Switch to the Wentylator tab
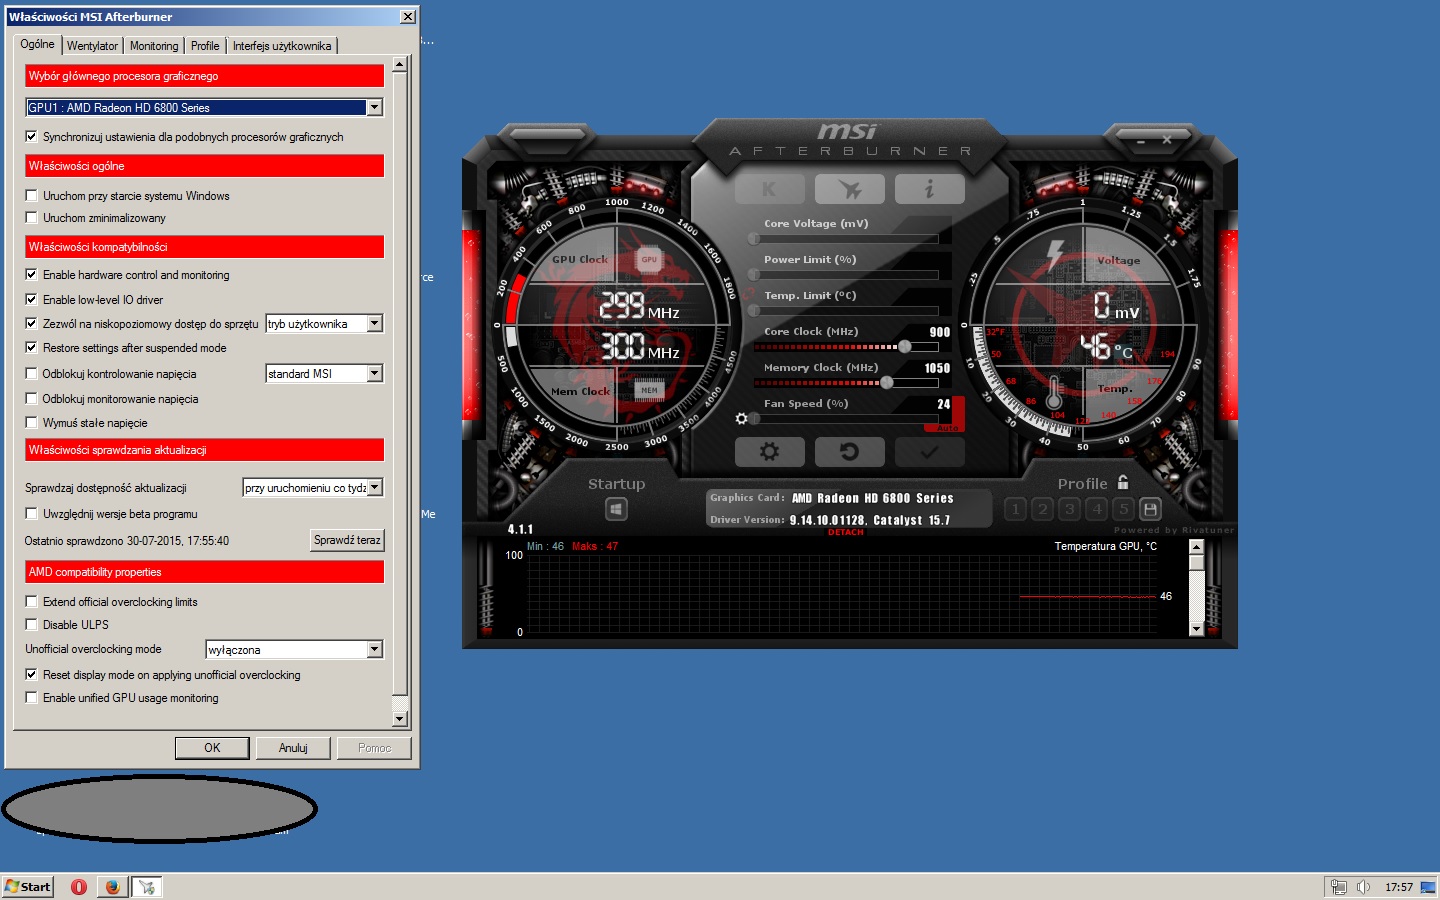 click(x=92, y=46)
